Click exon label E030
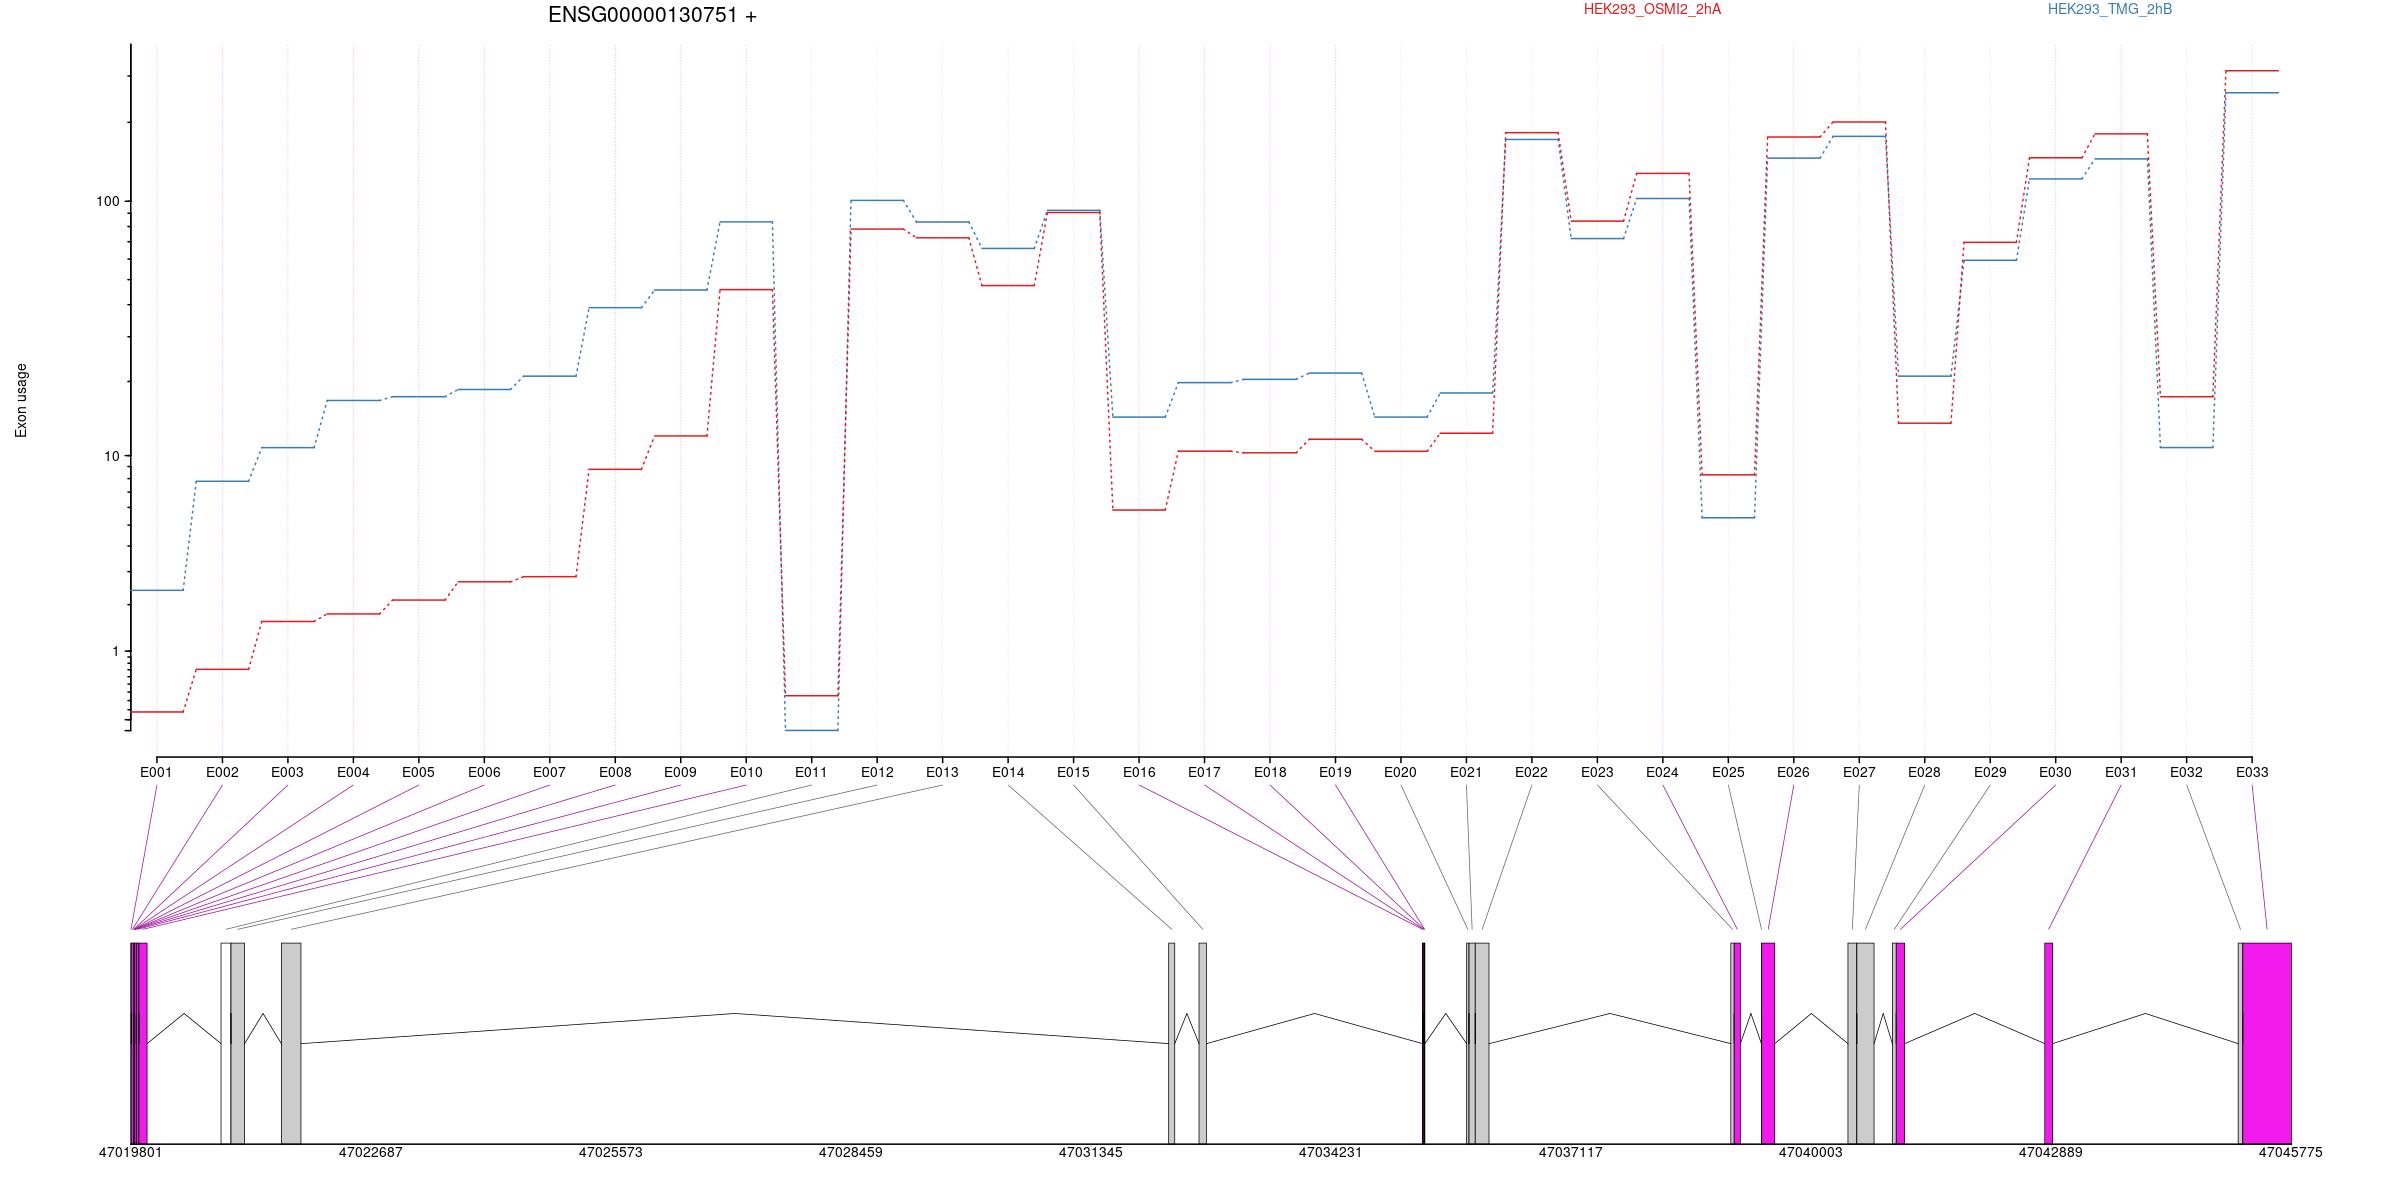The height and width of the screenshot is (1200, 2400). pos(2055,772)
